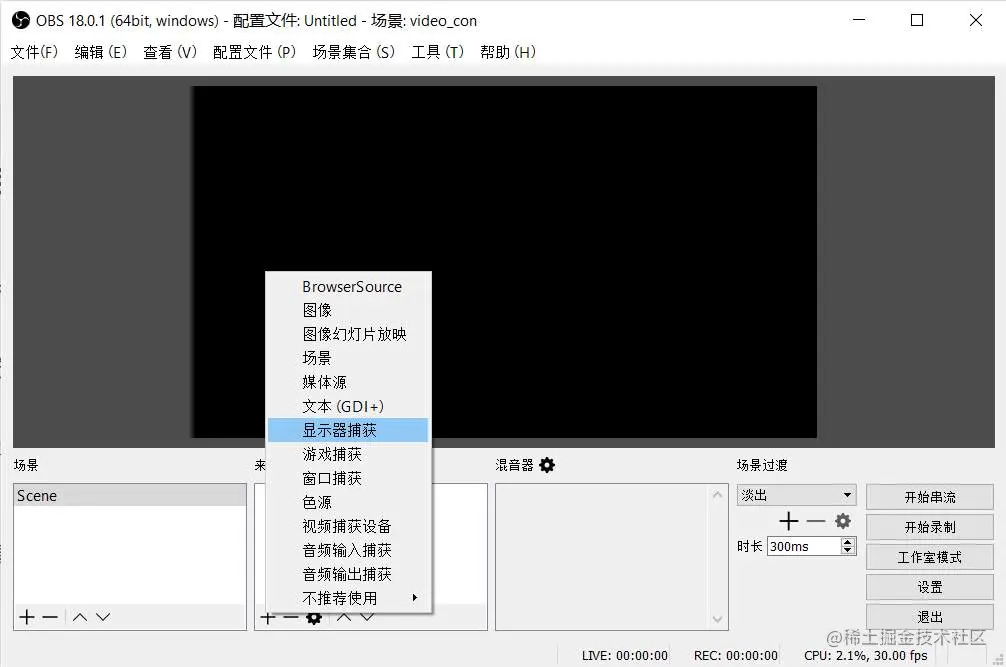Open the 配置文件(P) menu
This screenshot has width=1006, height=667.
[254, 52]
